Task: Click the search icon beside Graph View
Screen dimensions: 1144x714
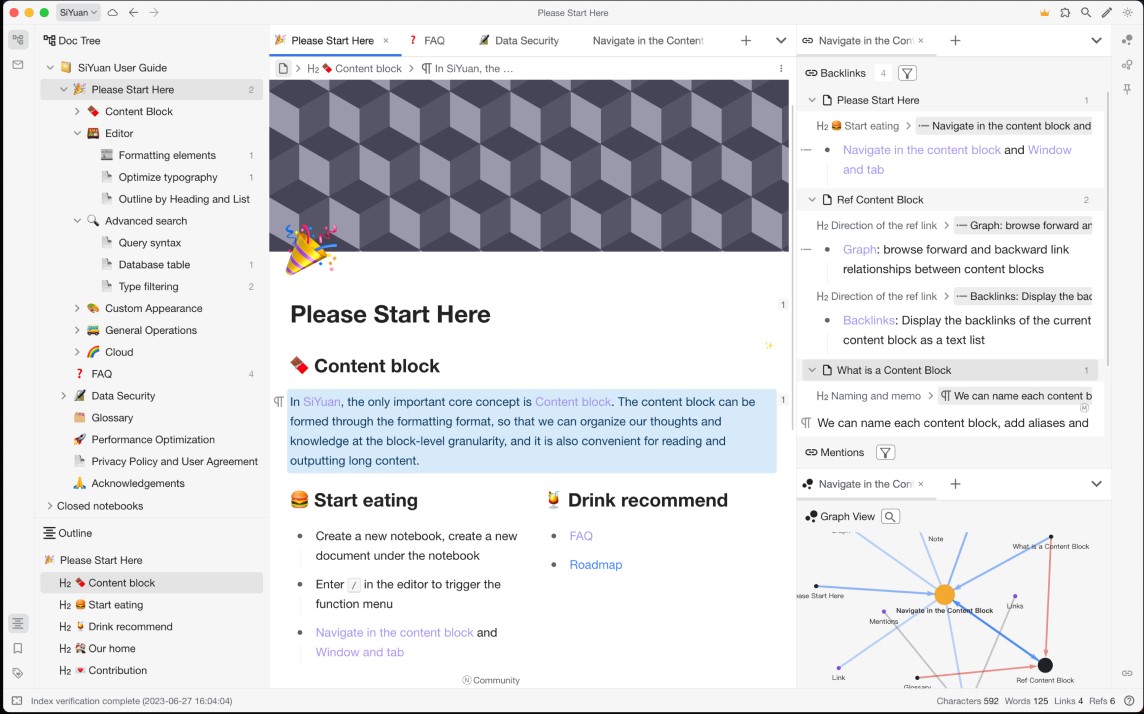Action: coord(890,517)
